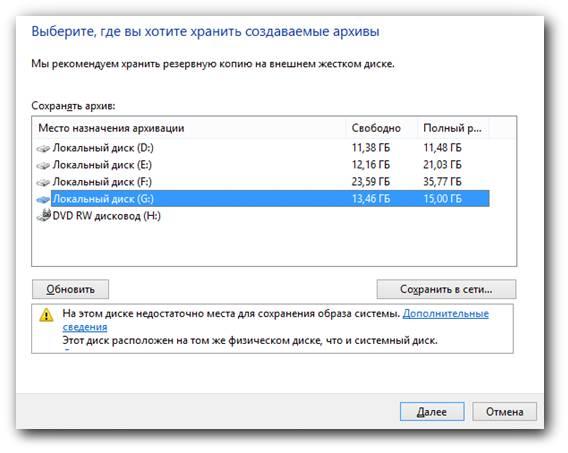Cancel with the Отмена button
The image size is (568, 453).
[x=505, y=412]
